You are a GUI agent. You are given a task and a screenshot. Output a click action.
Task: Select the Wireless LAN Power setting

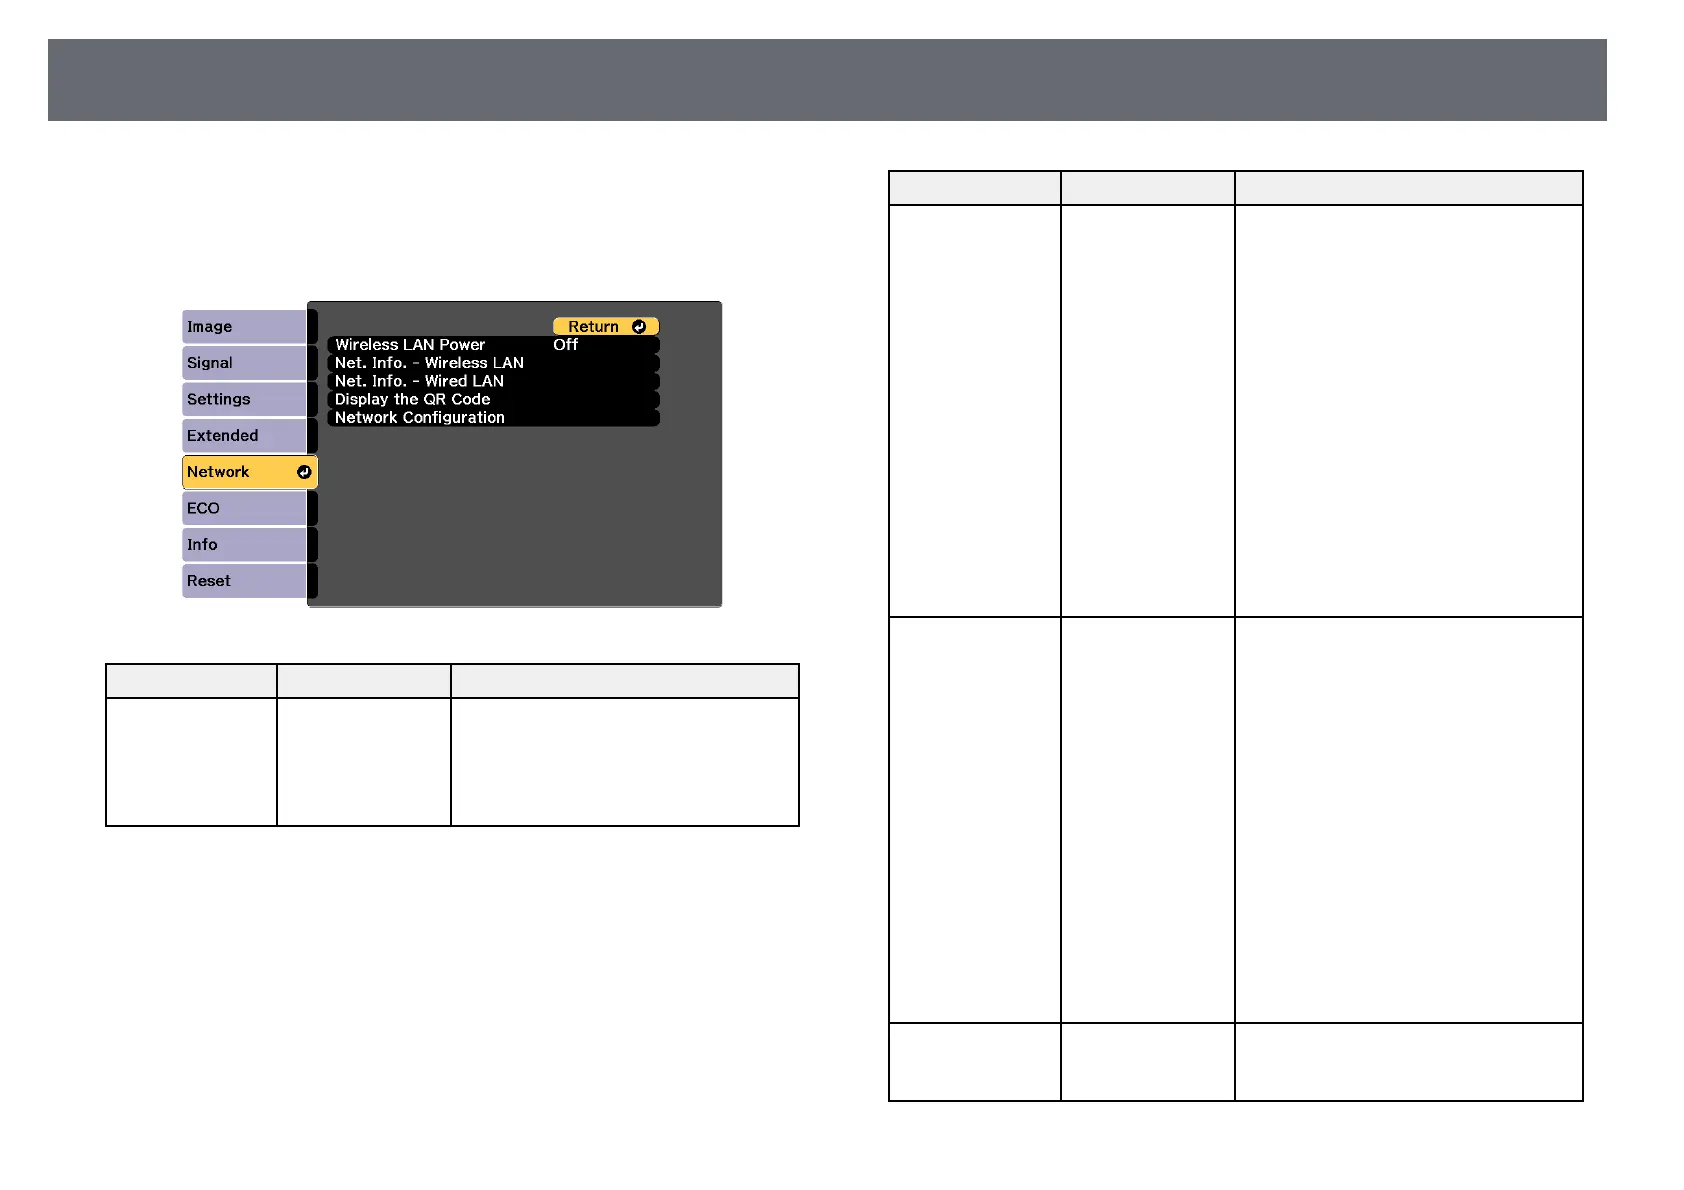(493, 345)
